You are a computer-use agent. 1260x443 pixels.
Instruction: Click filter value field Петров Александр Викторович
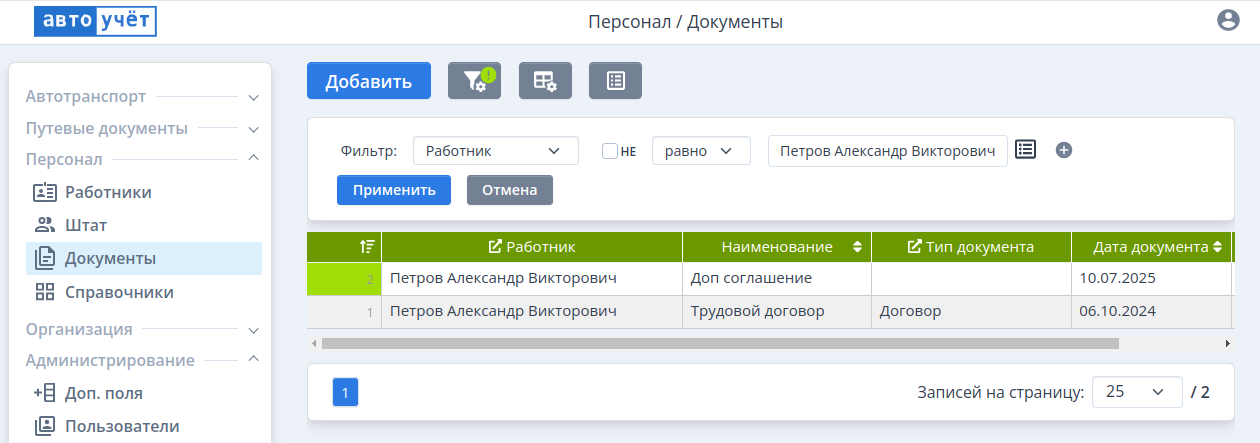coord(887,151)
